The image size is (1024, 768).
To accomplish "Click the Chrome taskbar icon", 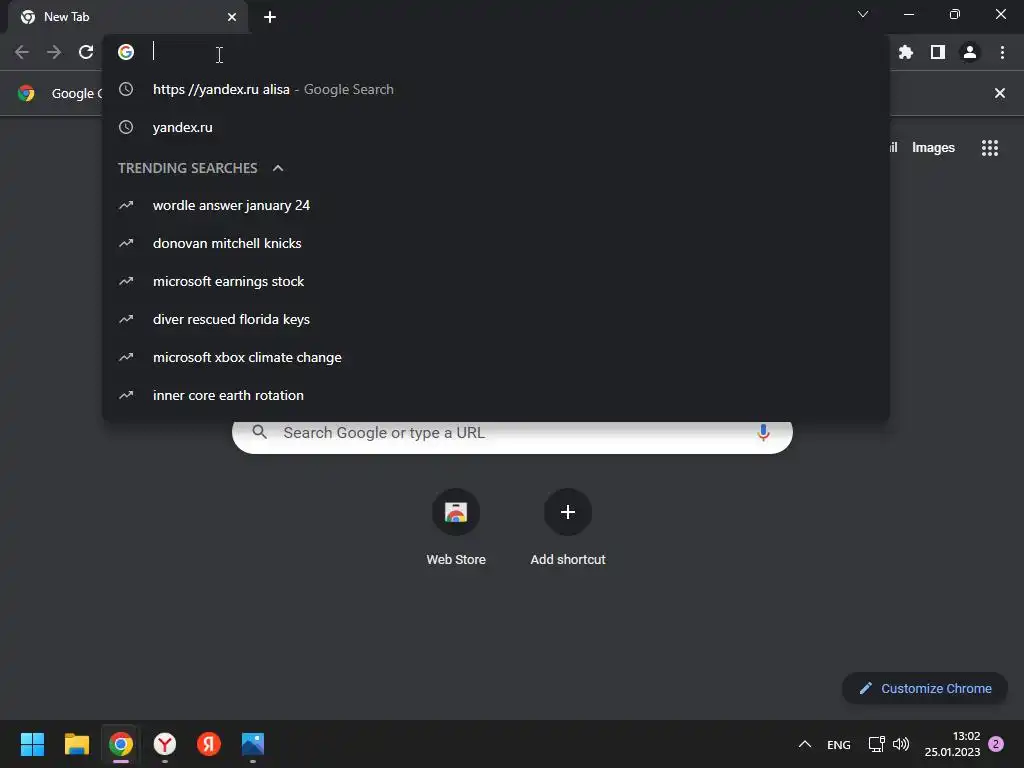I will [121, 744].
